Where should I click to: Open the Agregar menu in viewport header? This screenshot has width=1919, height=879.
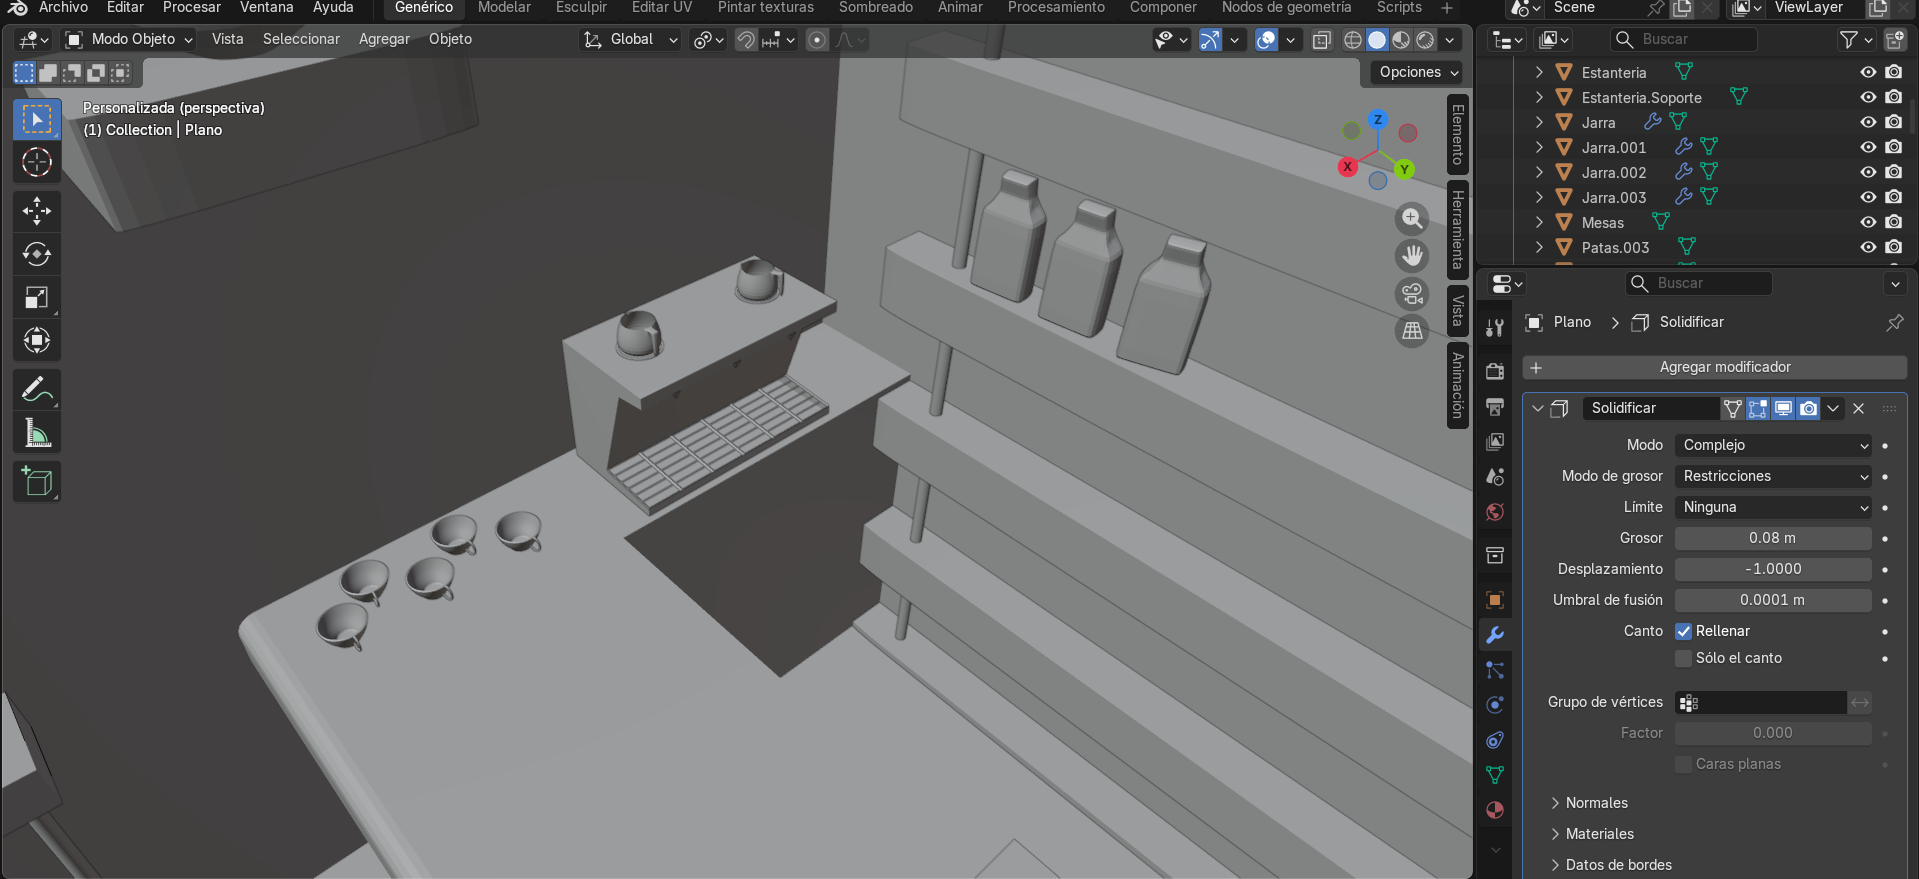coord(384,39)
